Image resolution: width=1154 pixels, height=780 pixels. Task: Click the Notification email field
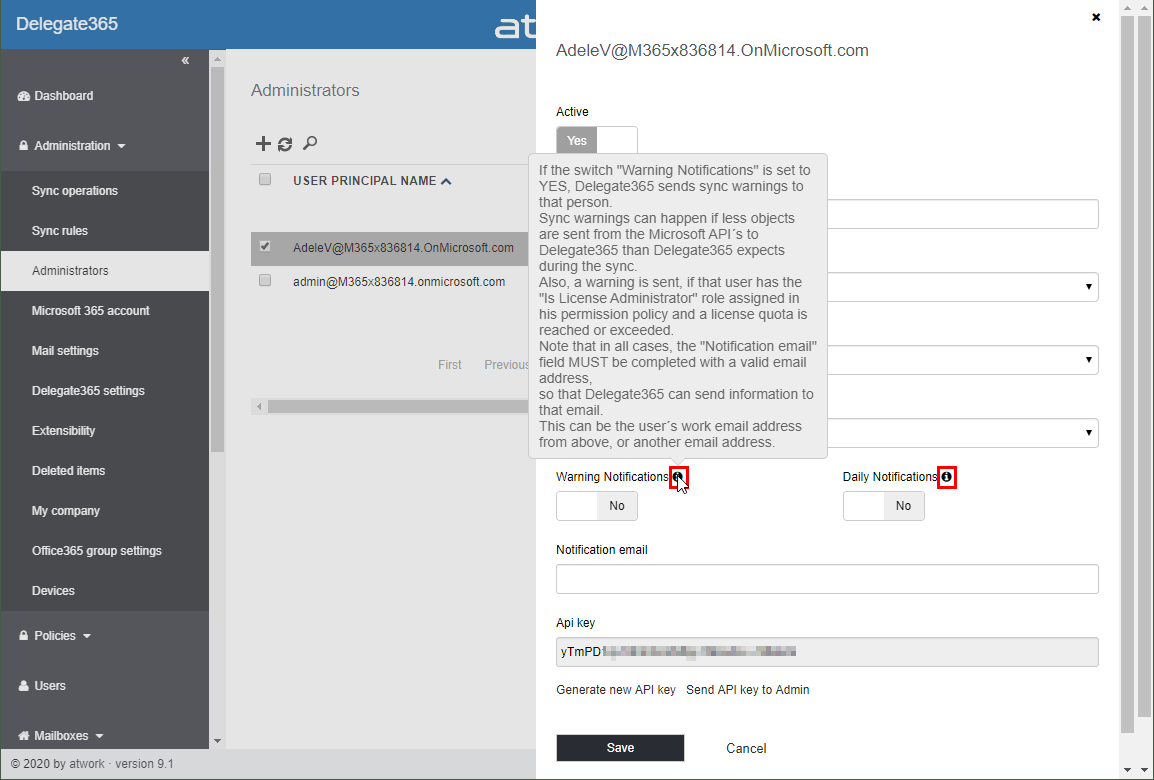(827, 579)
